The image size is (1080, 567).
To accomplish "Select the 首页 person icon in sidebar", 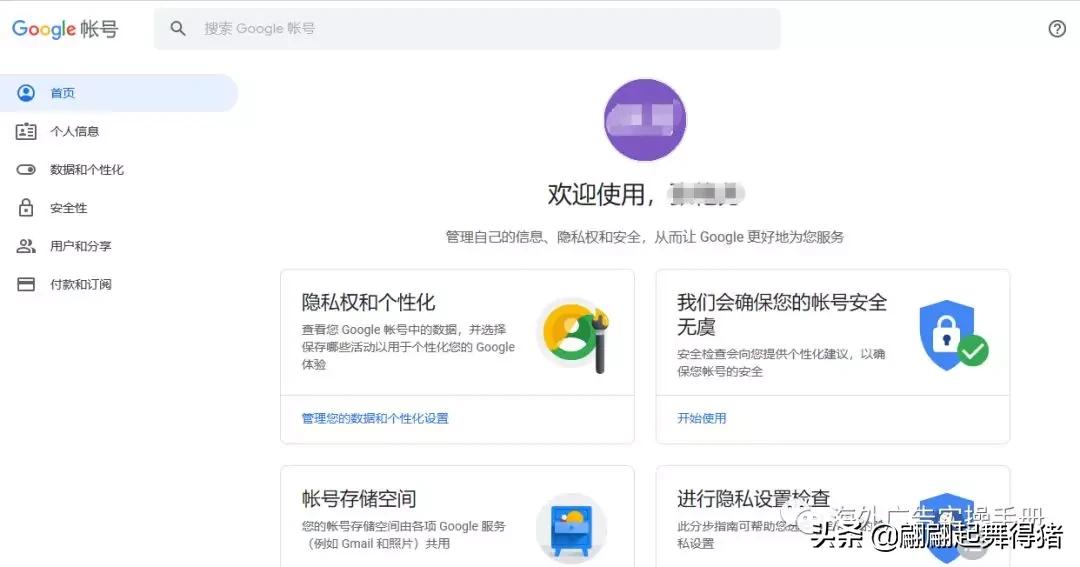I will point(26,93).
